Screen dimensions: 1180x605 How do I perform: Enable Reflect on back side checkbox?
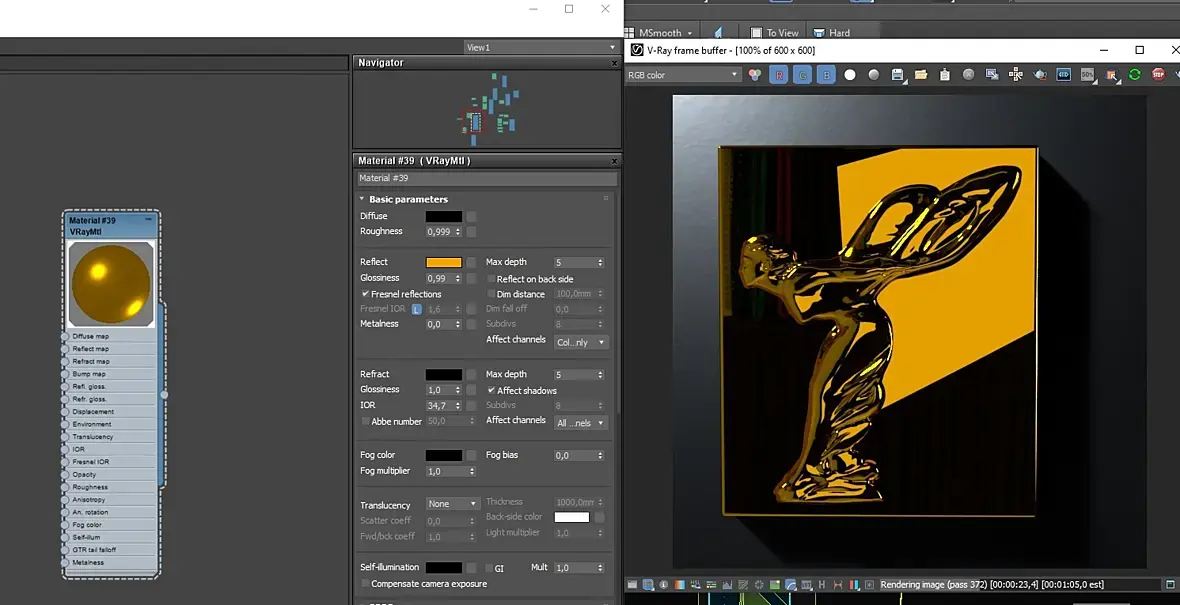491,279
